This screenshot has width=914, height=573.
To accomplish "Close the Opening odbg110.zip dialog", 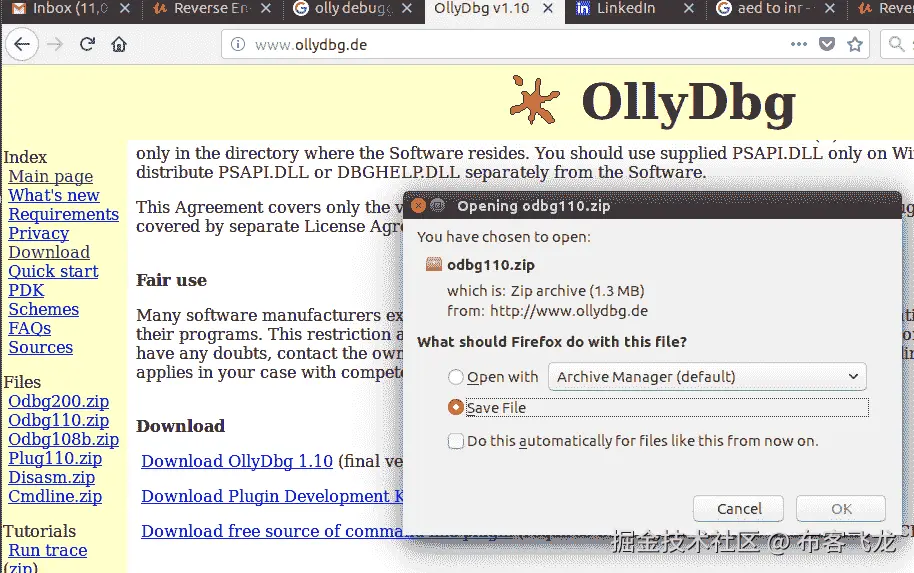I will (418, 205).
